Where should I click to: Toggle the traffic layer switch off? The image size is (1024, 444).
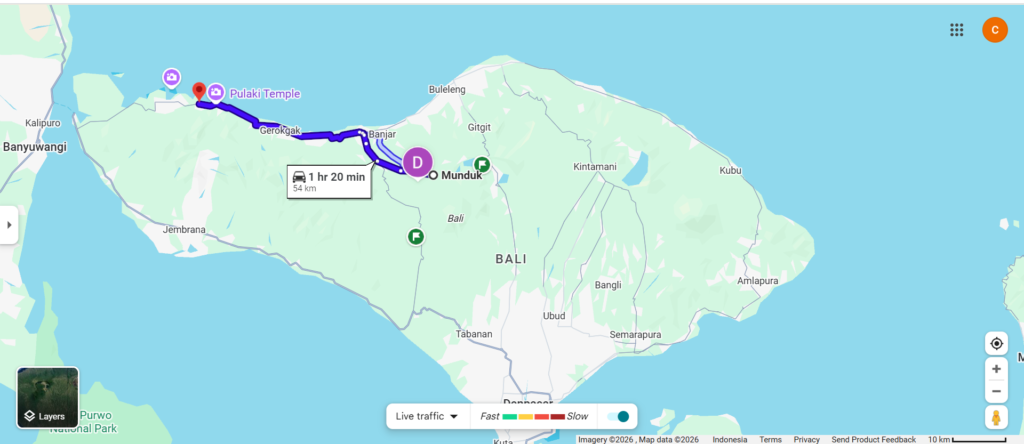[x=617, y=416]
